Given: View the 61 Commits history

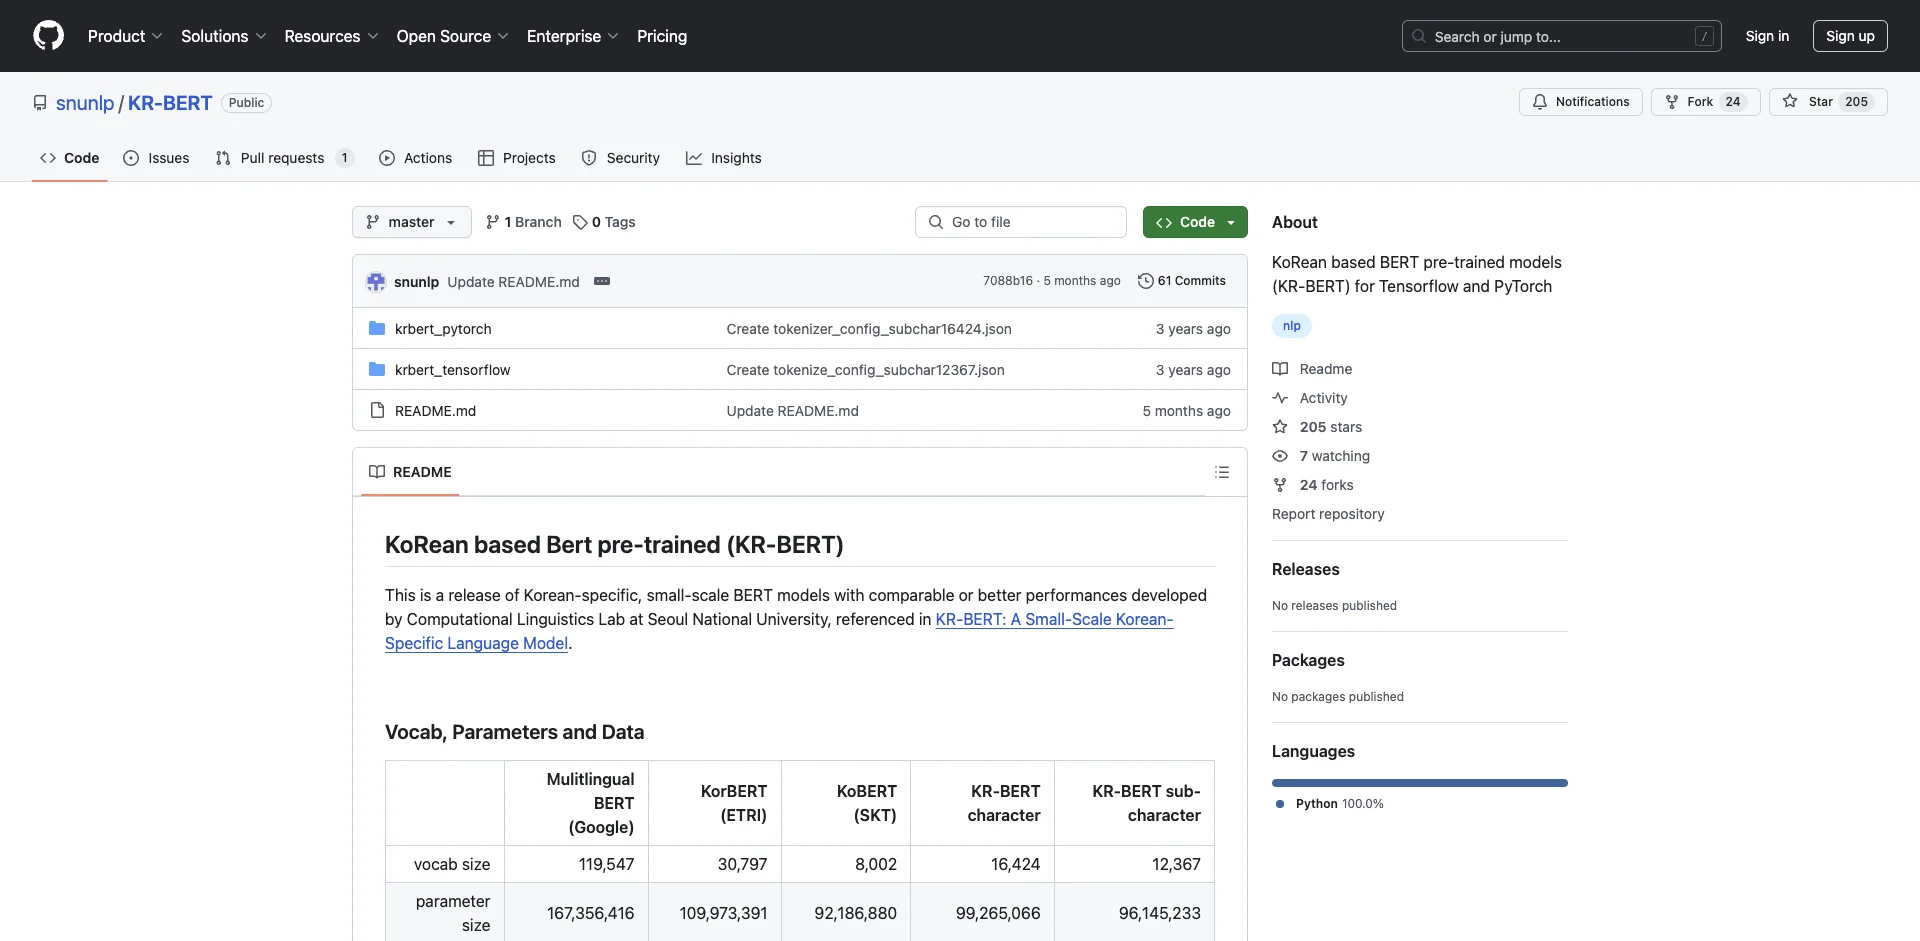Looking at the screenshot, I should (1182, 281).
